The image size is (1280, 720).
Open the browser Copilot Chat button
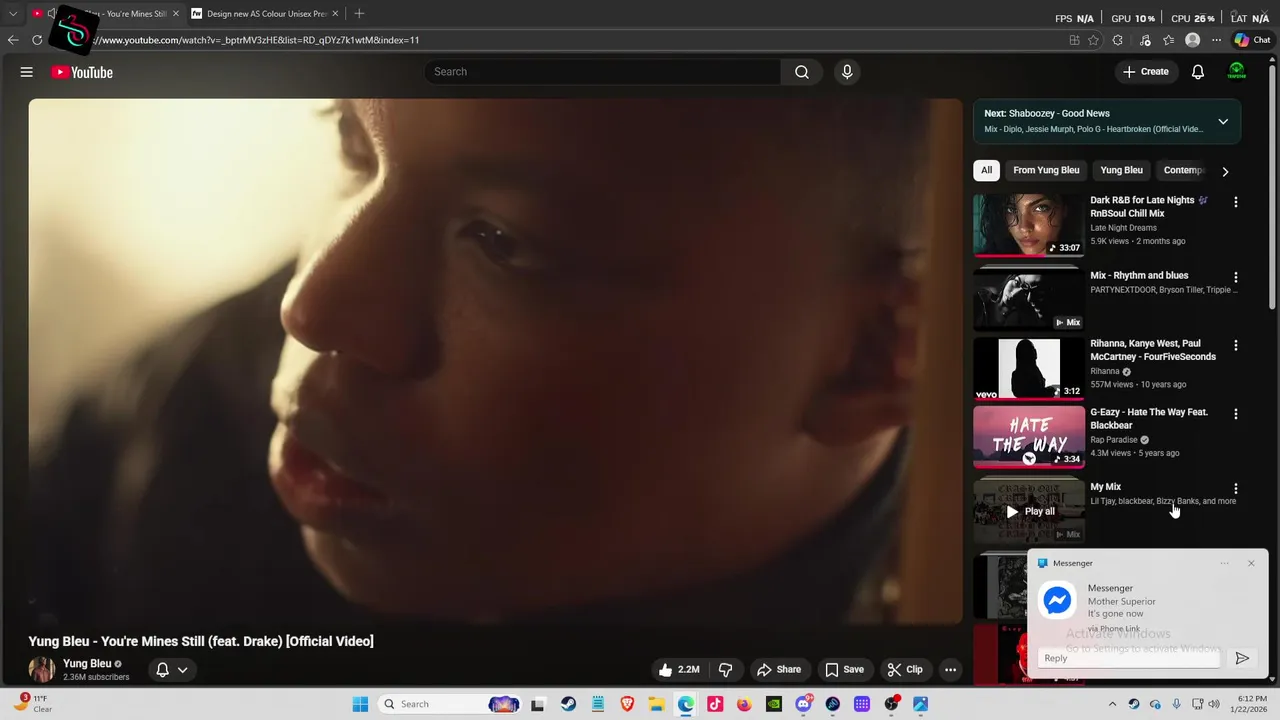pyautogui.click(x=1252, y=40)
